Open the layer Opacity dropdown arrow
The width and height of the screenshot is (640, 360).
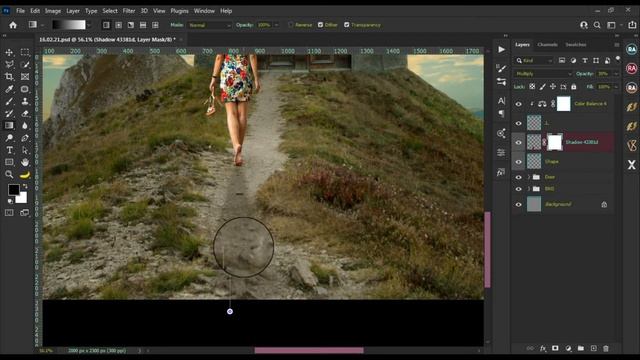(x=616, y=74)
